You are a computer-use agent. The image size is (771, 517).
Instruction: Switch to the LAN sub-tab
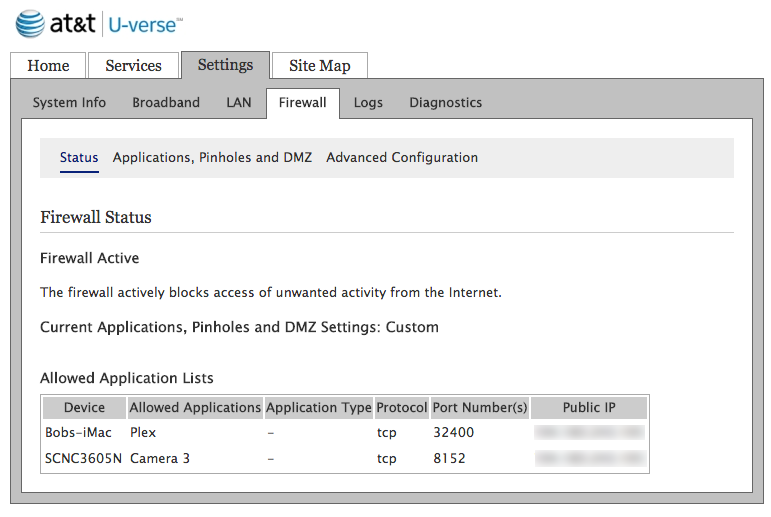[x=239, y=103]
